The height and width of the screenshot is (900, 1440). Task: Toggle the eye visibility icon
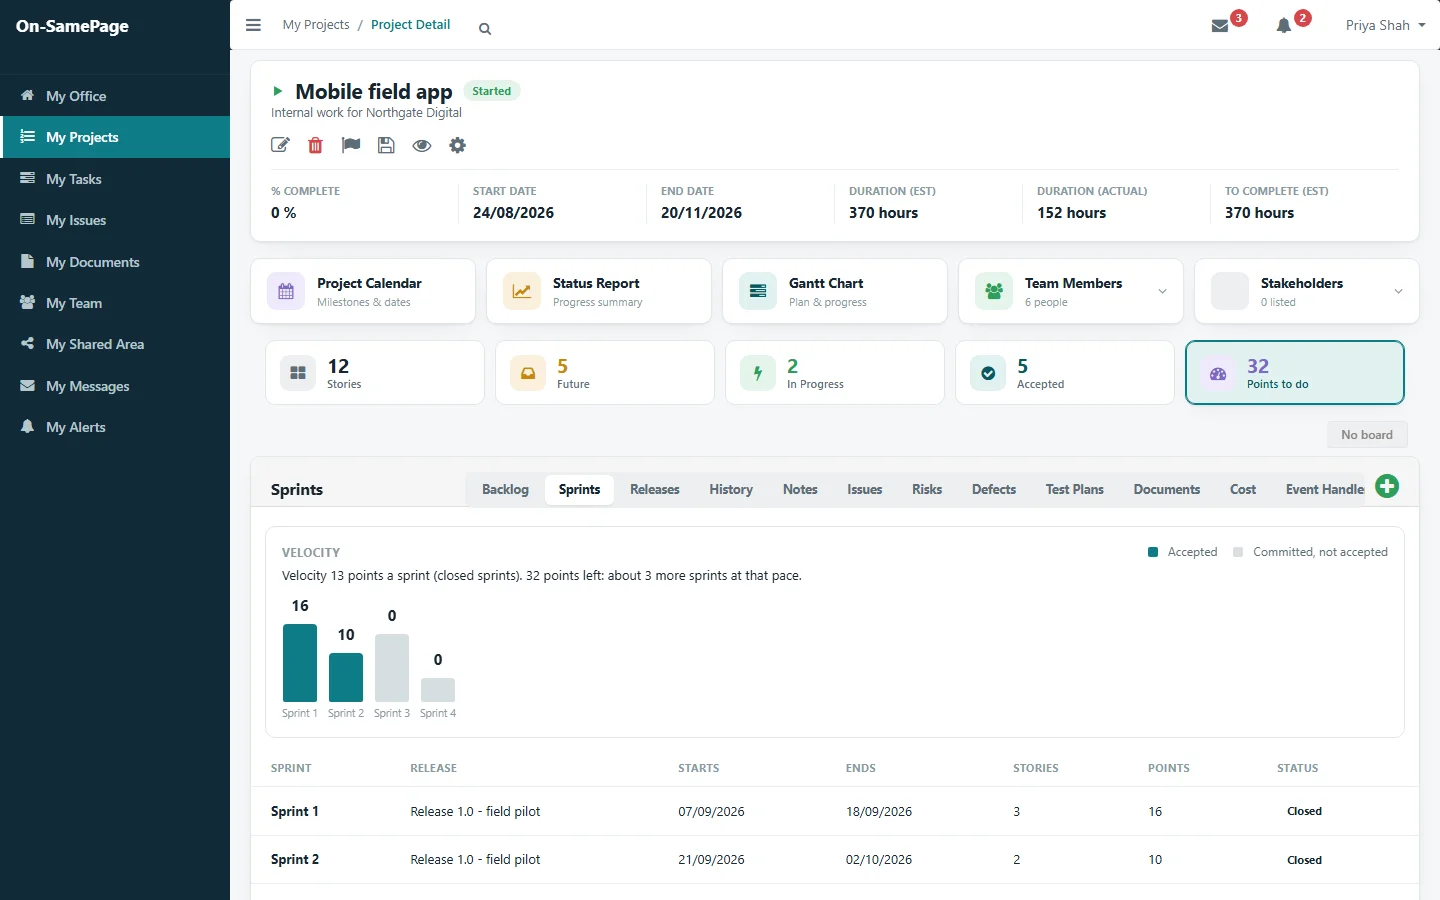(x=422, y=145)
